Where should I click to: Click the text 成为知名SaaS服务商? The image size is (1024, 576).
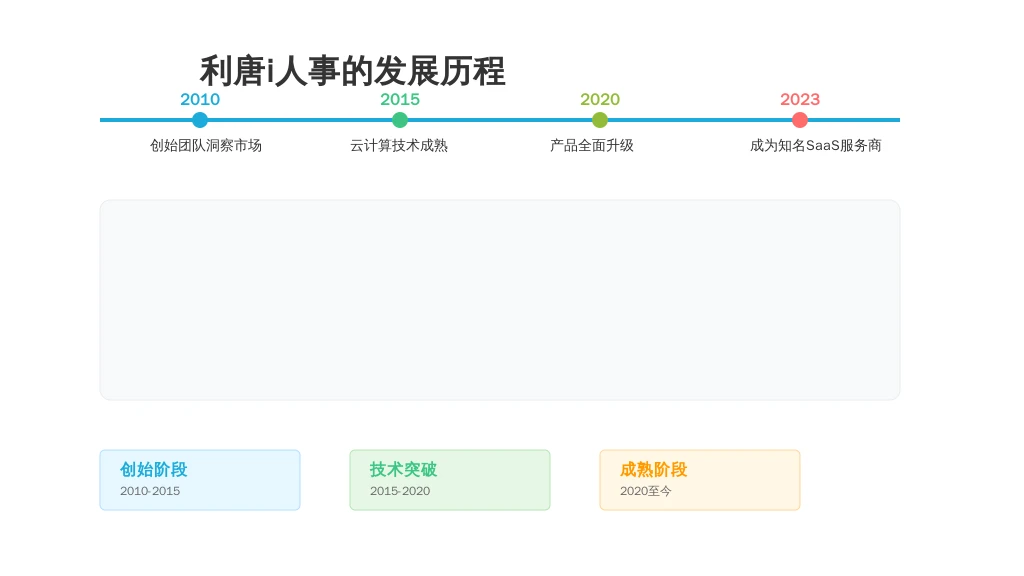click(816, 145)
